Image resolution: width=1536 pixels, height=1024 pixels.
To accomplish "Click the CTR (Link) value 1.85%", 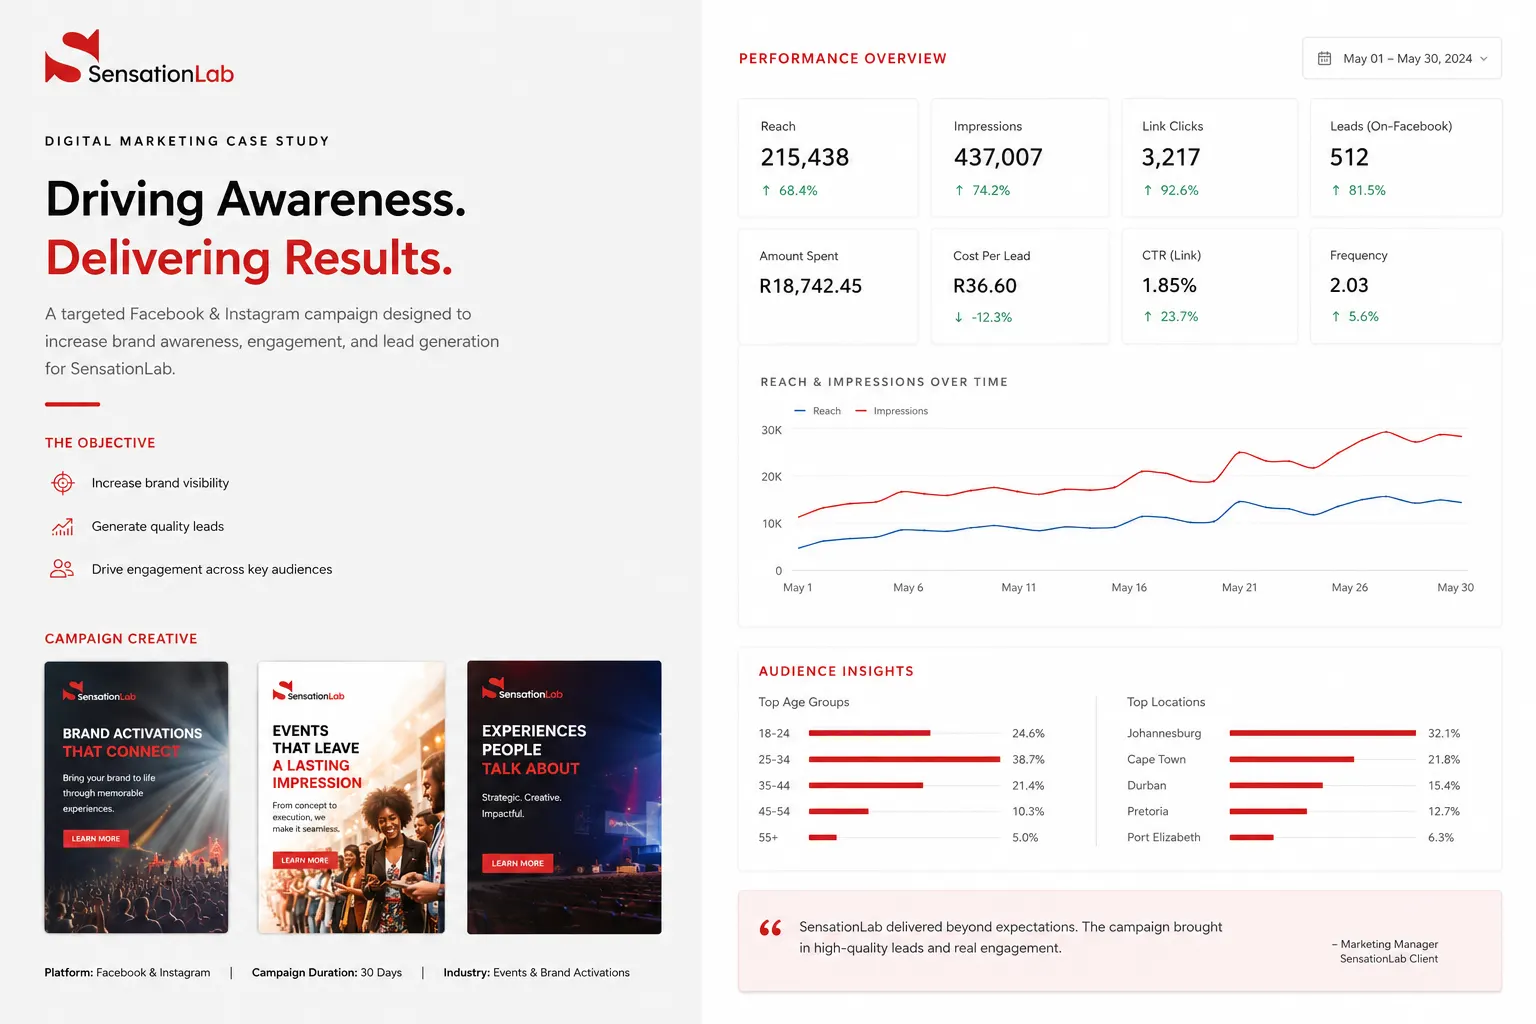I will (x=1169, y=286).
